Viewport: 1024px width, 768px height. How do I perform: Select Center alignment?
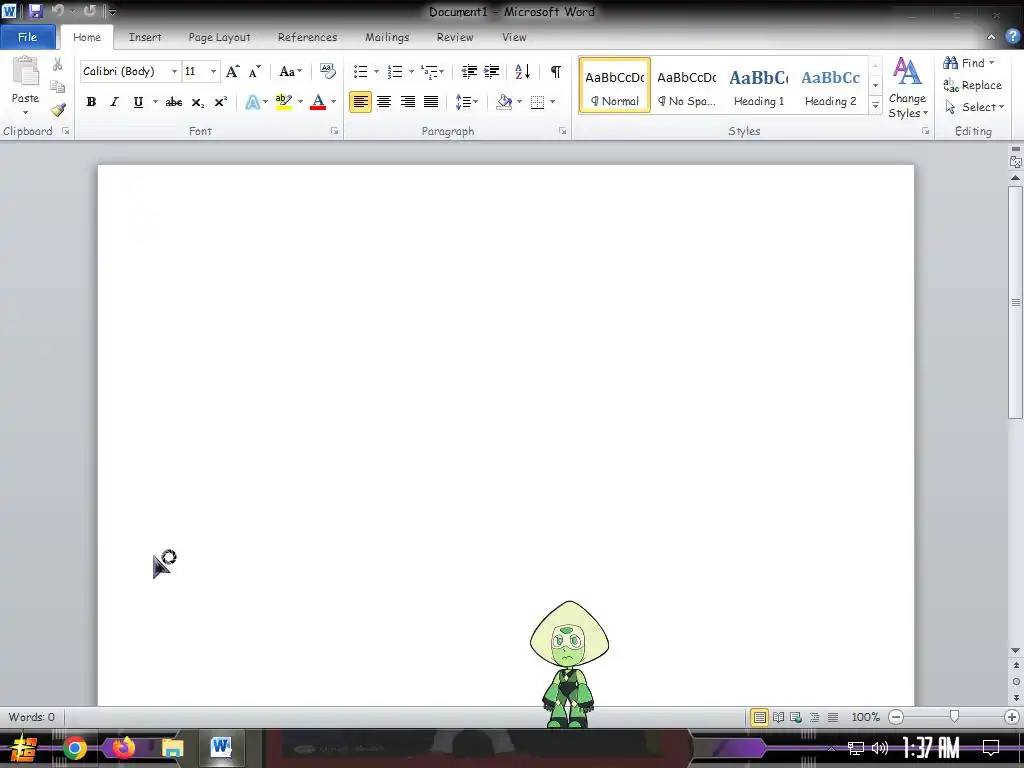pos(384,102)
